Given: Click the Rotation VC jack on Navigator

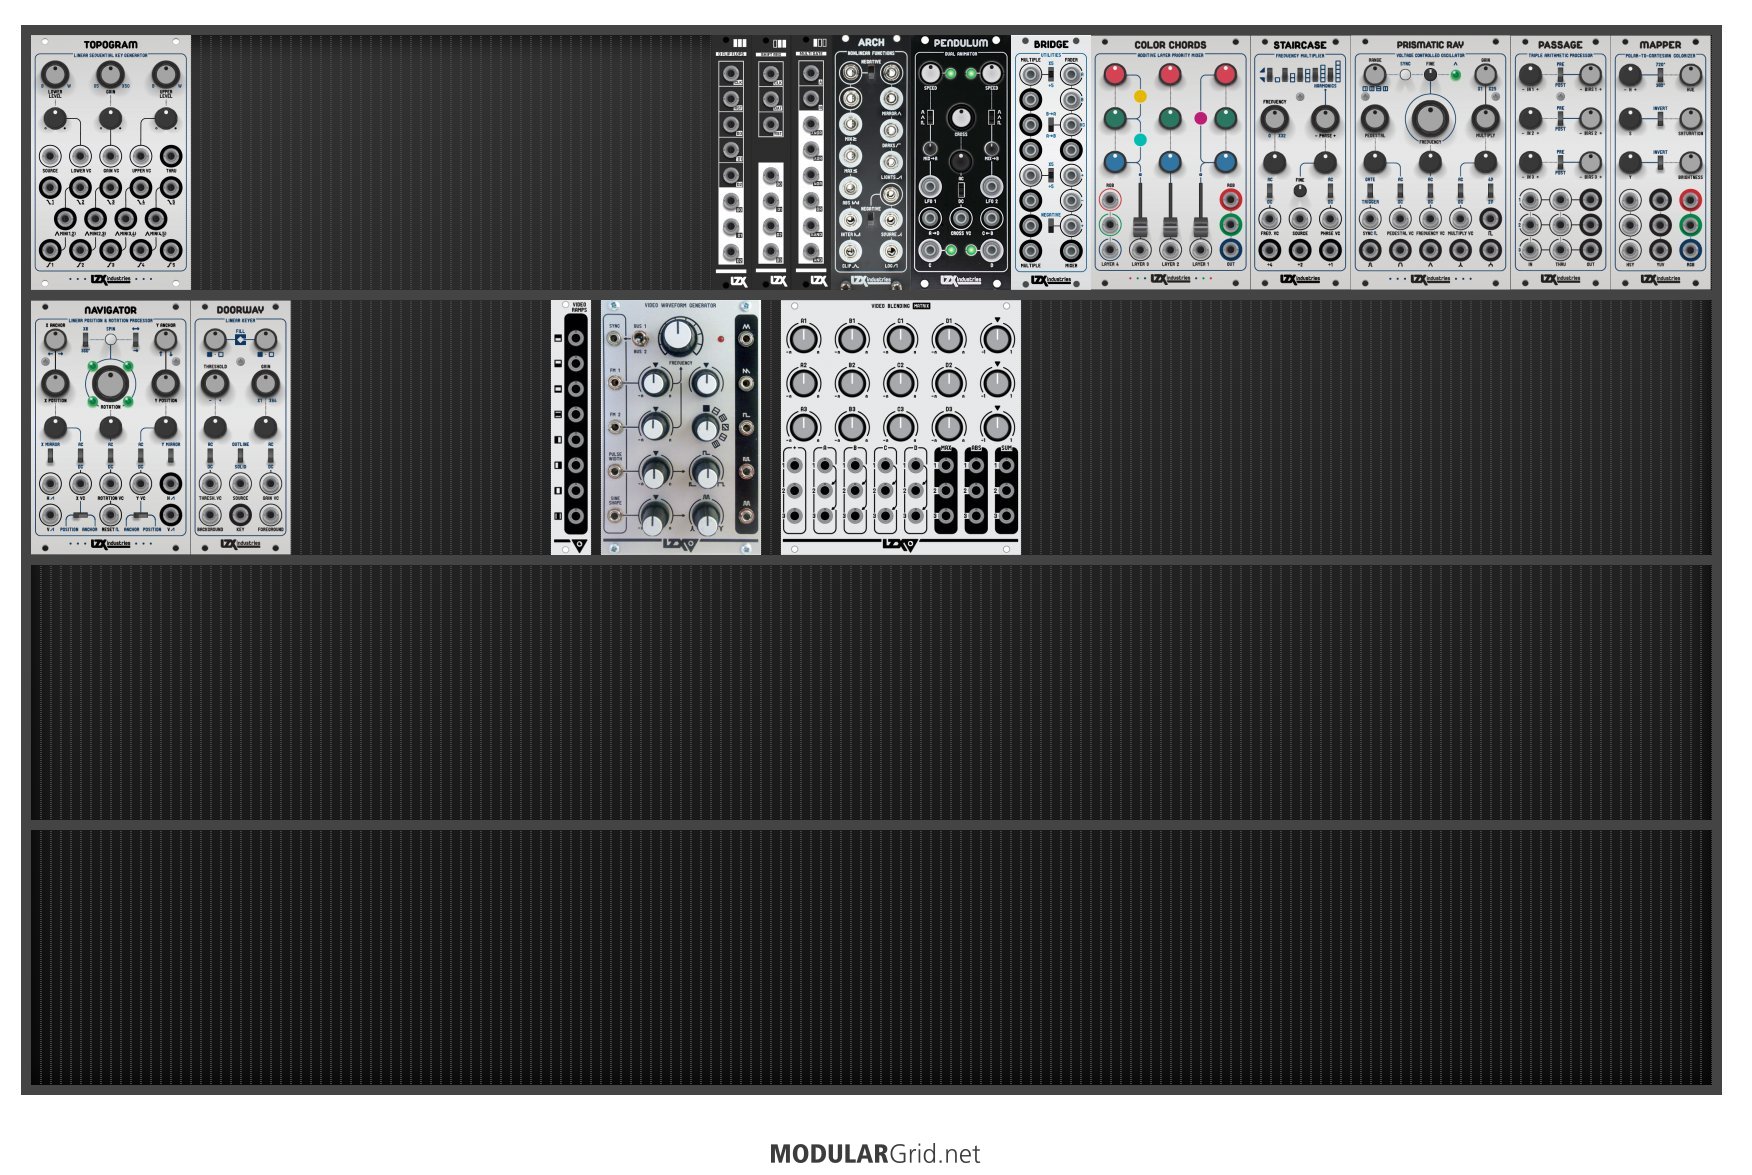Looking at the screenshot, I should point(110,484).
